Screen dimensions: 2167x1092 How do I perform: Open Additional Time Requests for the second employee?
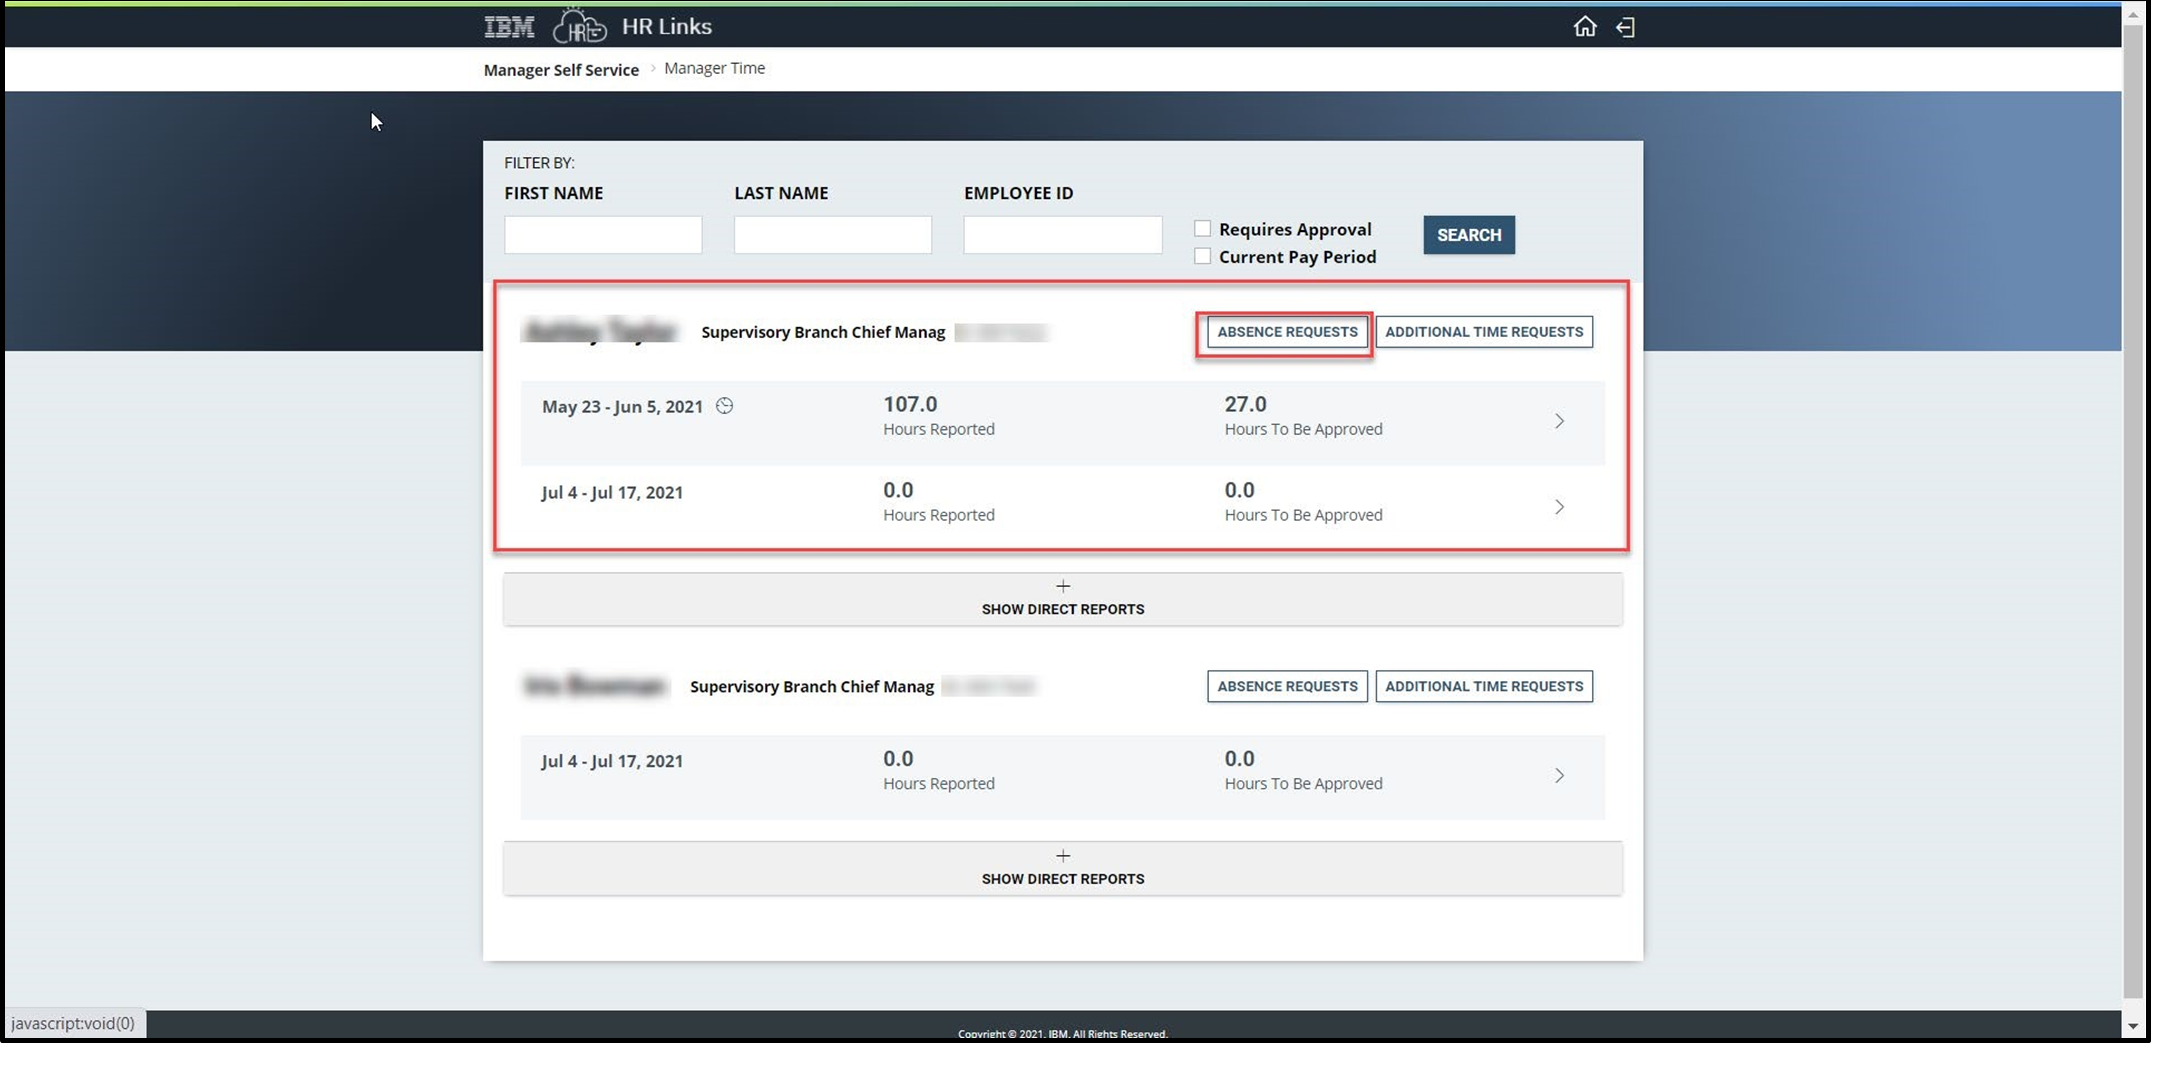(1484, 686)
